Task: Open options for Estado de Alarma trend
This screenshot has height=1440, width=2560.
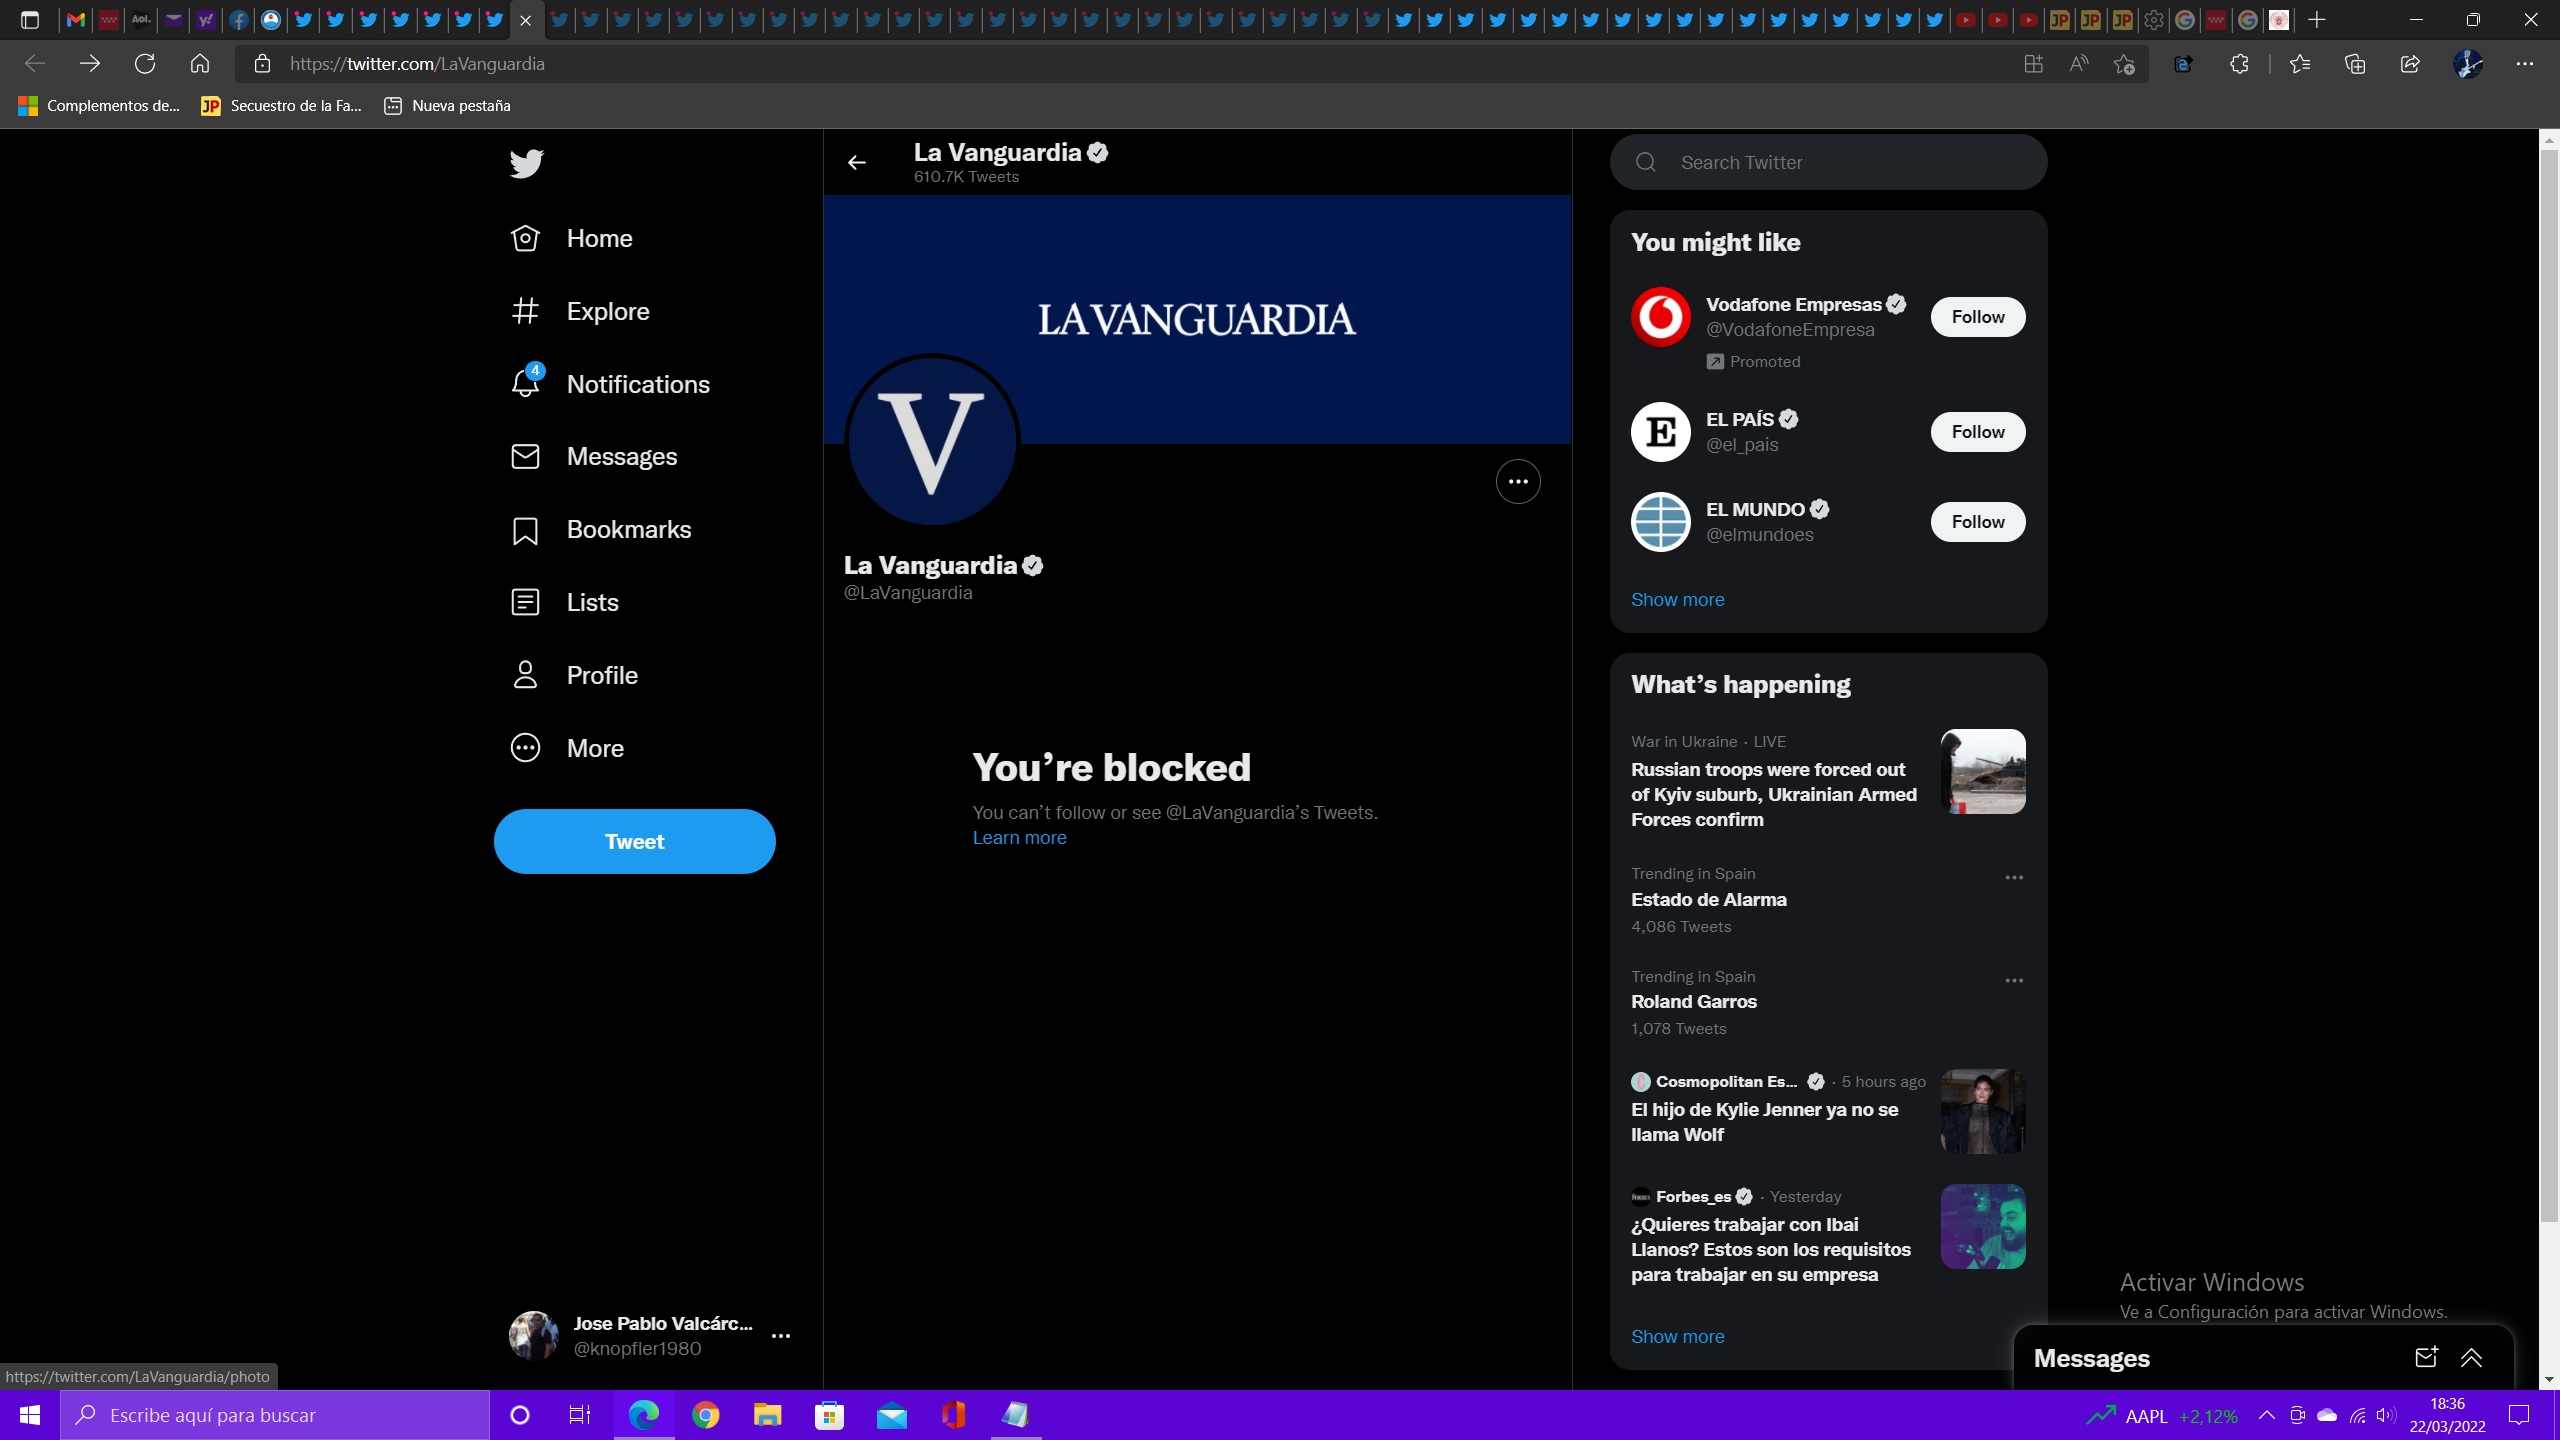Action: click(2014, 877)
